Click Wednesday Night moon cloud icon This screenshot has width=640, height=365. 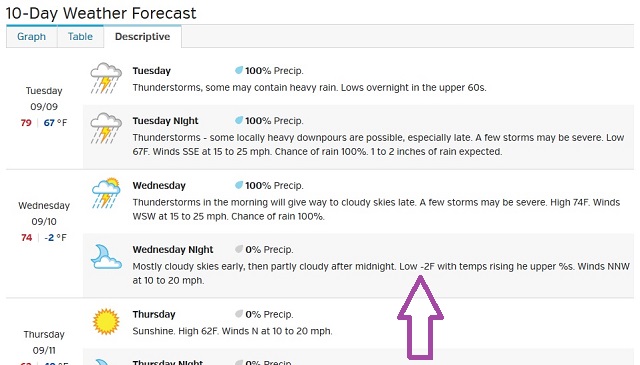pyautogui.click(x=106, y=256)
